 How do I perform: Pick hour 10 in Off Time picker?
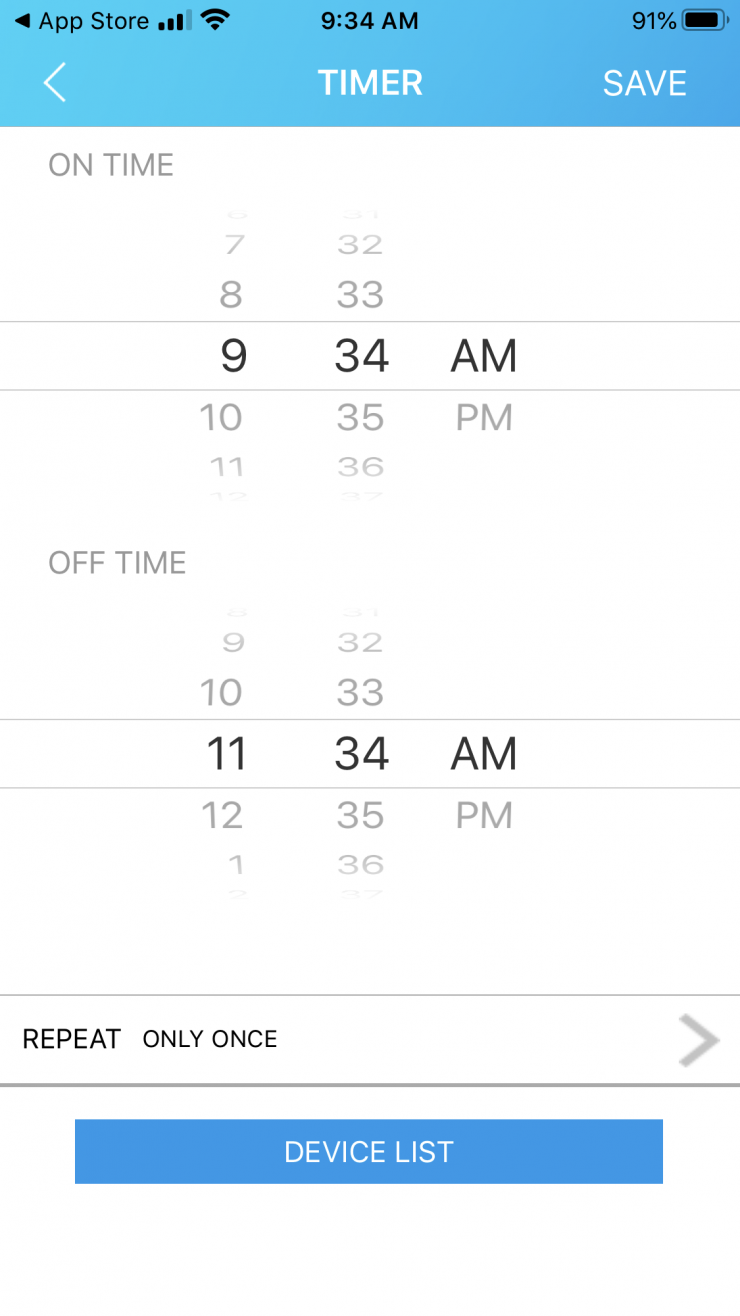coord(221,692)
